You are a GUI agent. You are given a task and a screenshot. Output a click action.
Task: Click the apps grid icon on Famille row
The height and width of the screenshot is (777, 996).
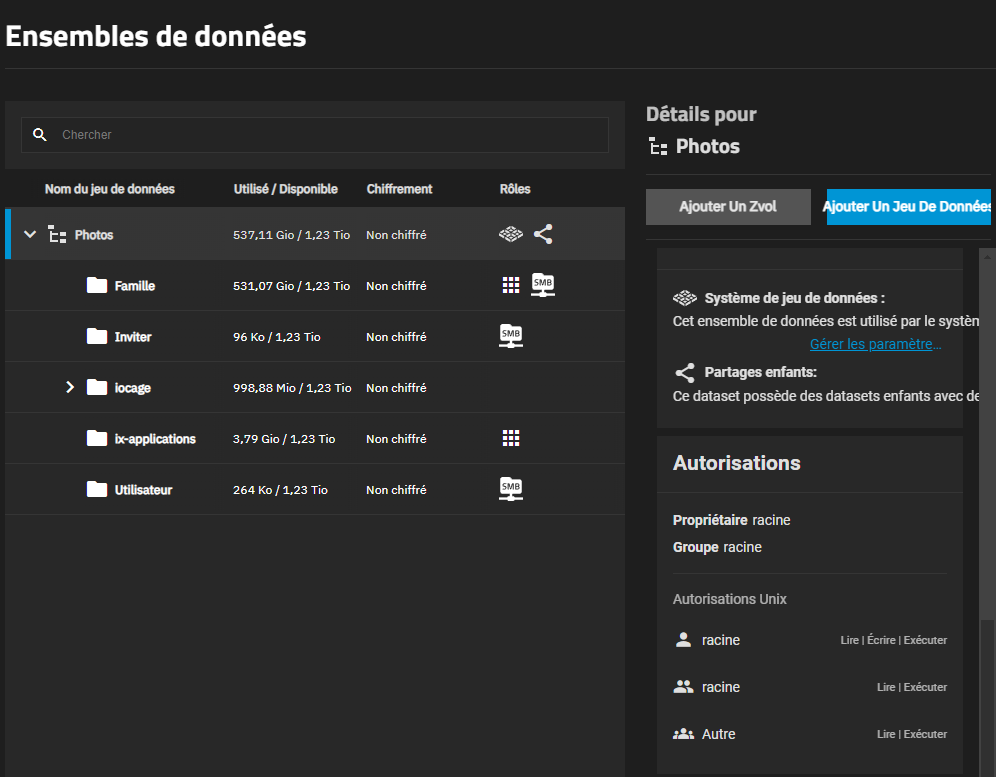(511, 286)
